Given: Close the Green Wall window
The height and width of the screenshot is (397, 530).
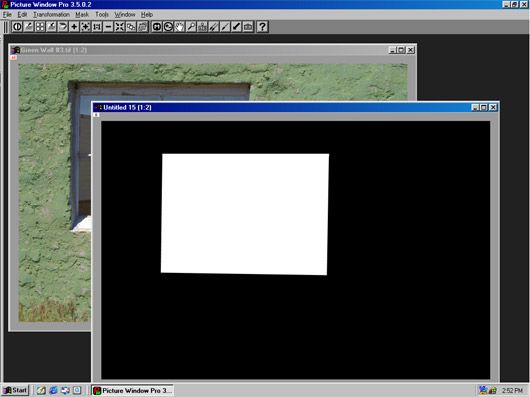Looking at the screenshot, I should [x=410, y=50].
